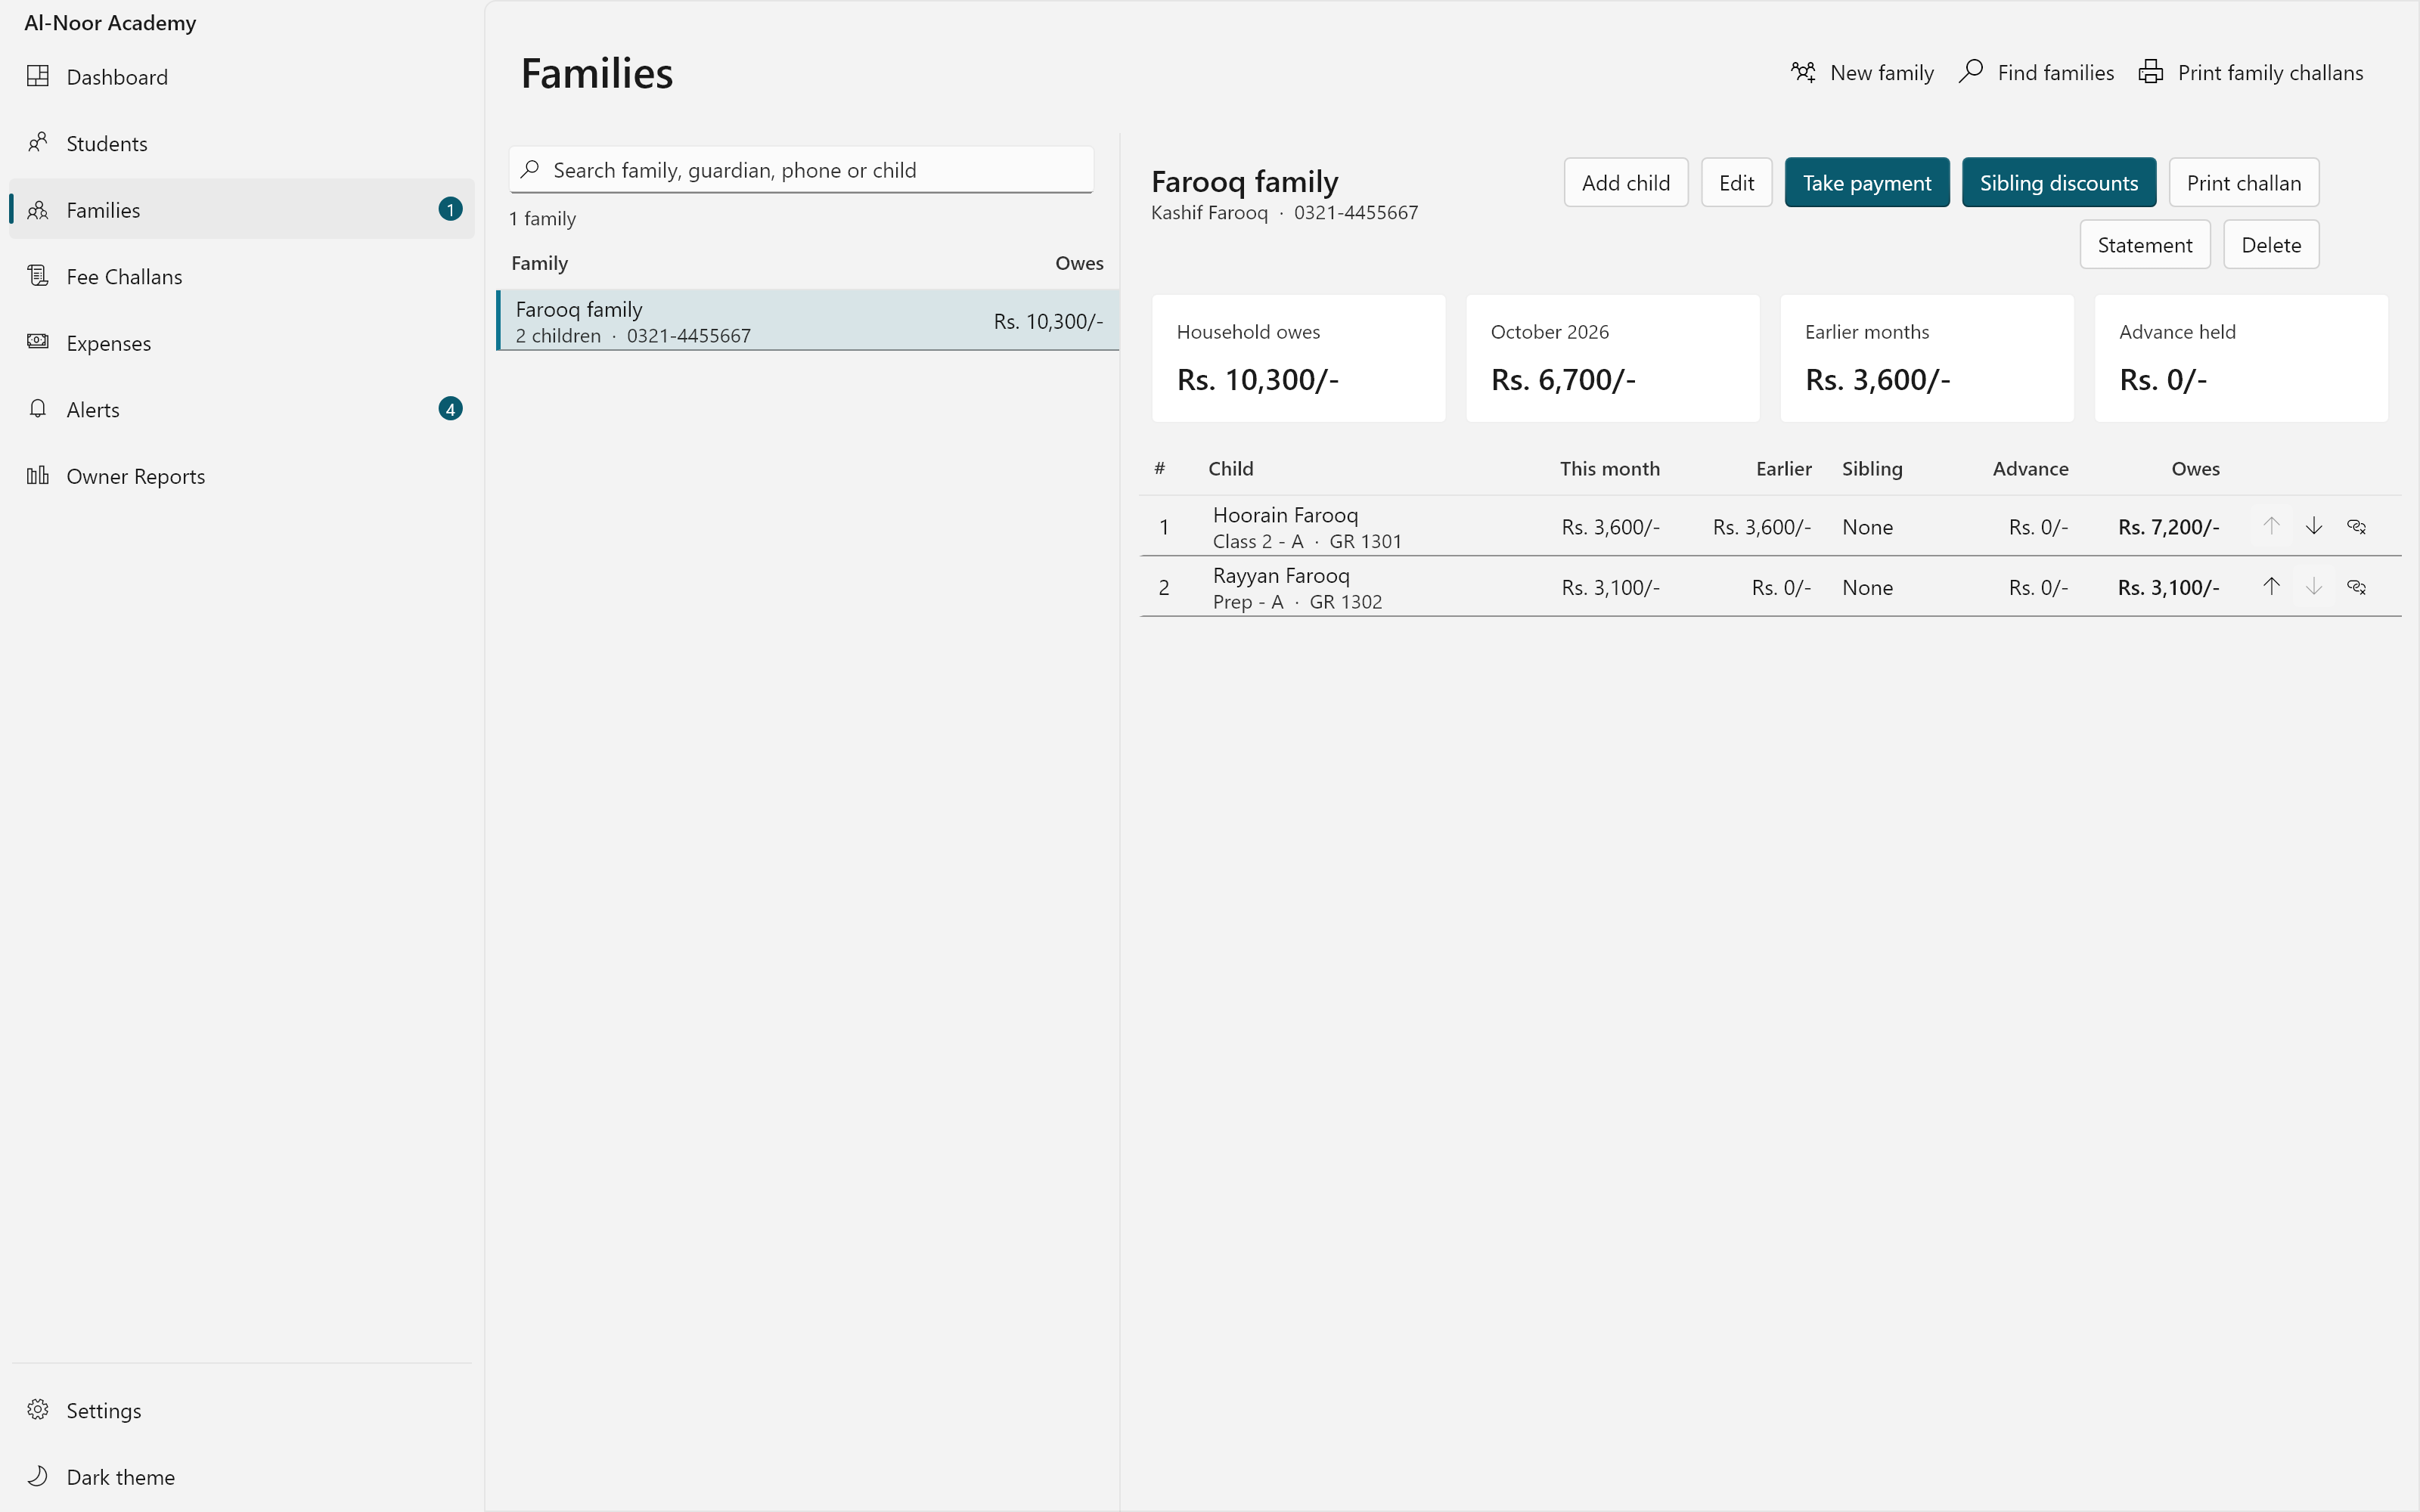Open Settings page

pos(242,1409)
